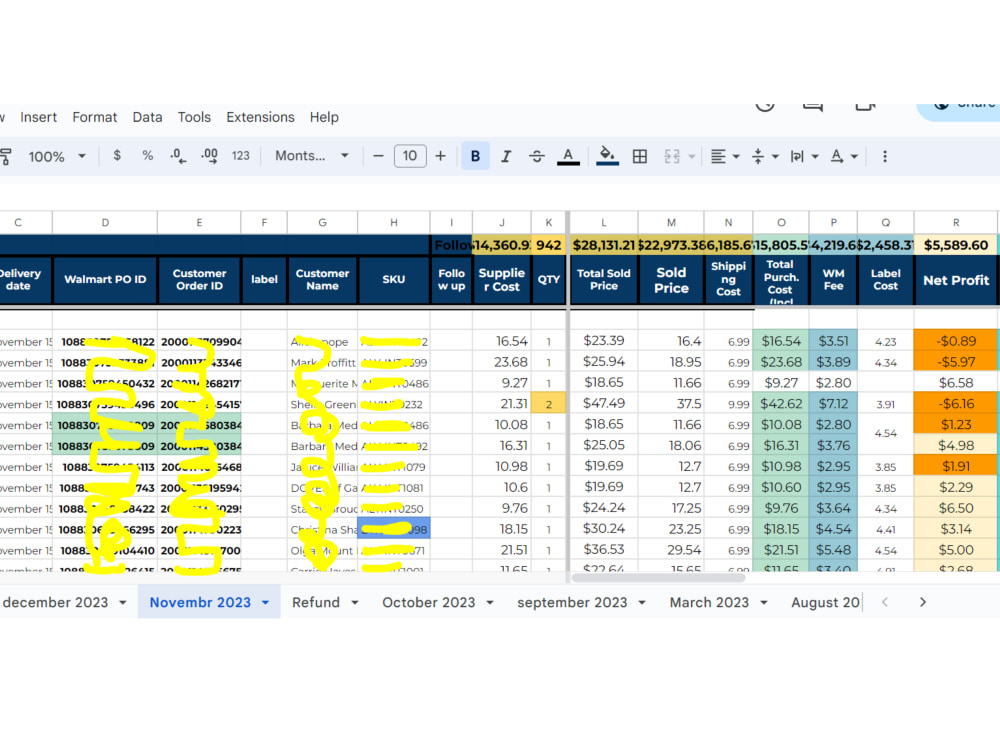Click the yellow QTY cell showing 2
Viewport: 1000px width, 750px height.
click(548, 404)
